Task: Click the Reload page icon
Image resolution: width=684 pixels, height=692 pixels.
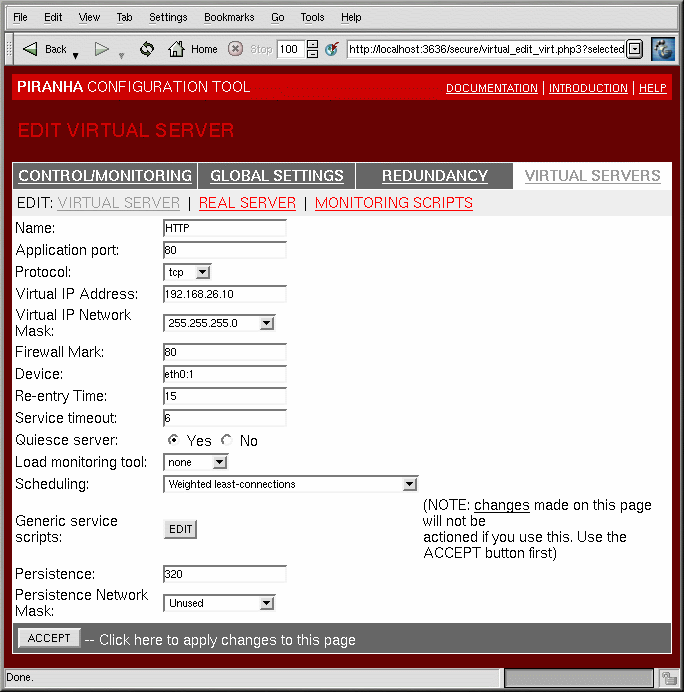Action: pos(147,49)
